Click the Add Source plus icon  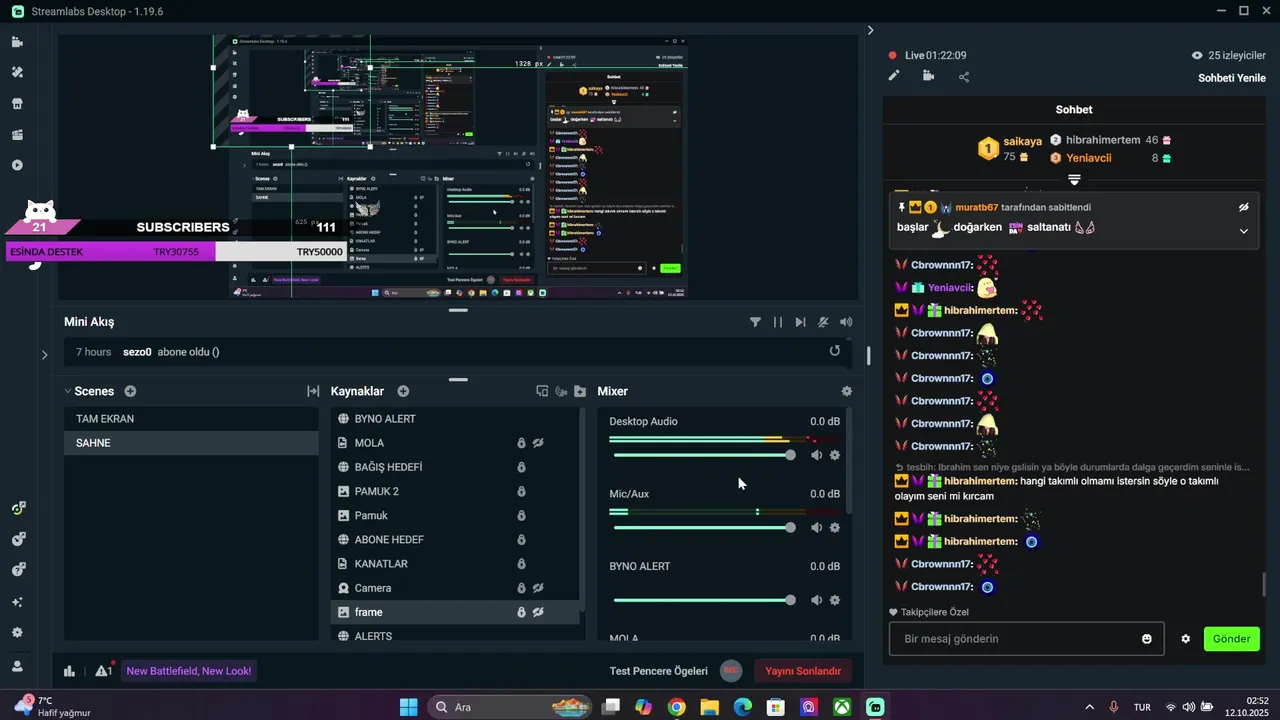403,391
